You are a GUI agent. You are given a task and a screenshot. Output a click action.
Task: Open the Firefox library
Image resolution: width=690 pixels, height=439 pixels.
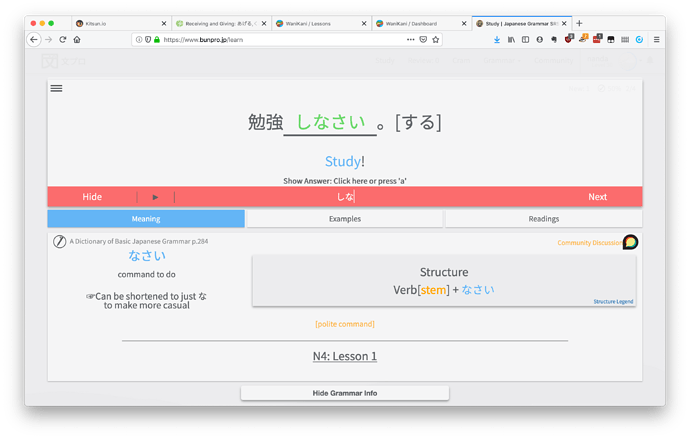click(x=511, y=40)
